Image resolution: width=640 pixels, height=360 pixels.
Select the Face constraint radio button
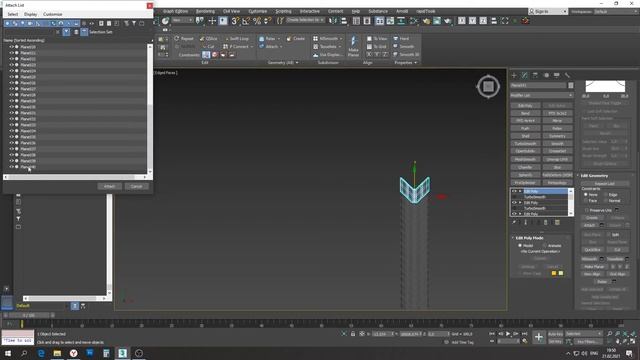[x=586, y=201]
